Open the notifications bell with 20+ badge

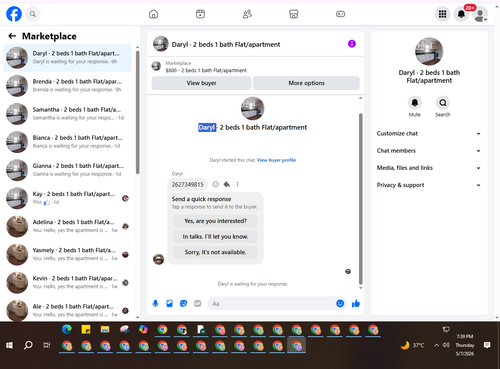pyautogui.click(x=461, y=14)
